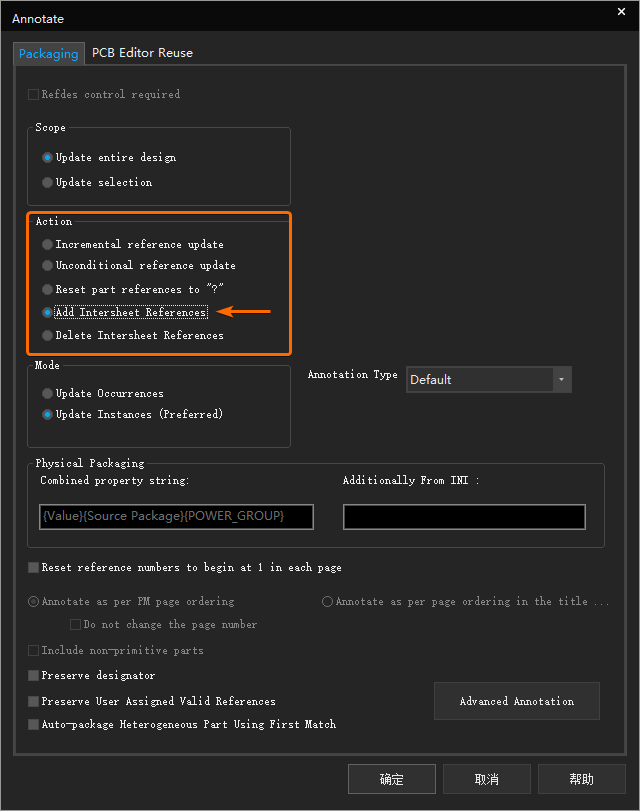The height and width of the screenshot is (811, 640).
Task: Select Update Occurrences mode
Action: coord(47,394)
